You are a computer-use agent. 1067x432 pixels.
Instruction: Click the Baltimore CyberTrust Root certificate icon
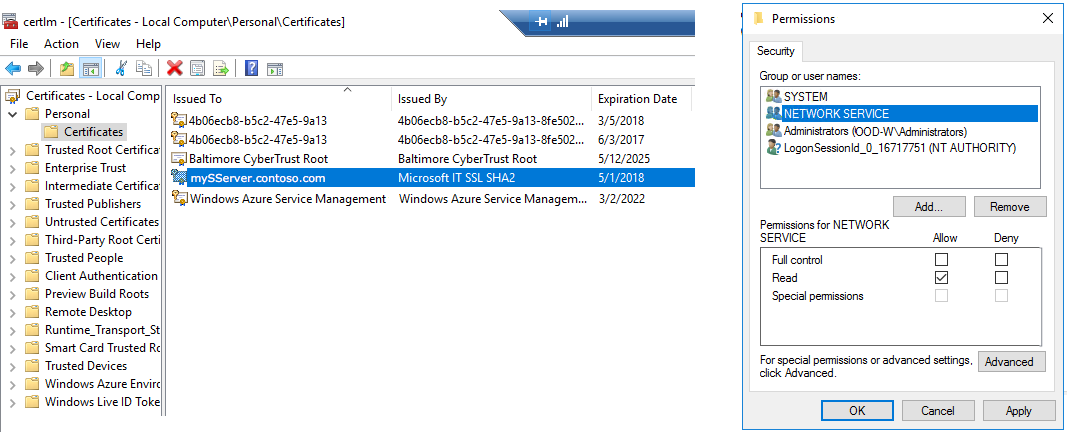(x=179, y=159)
